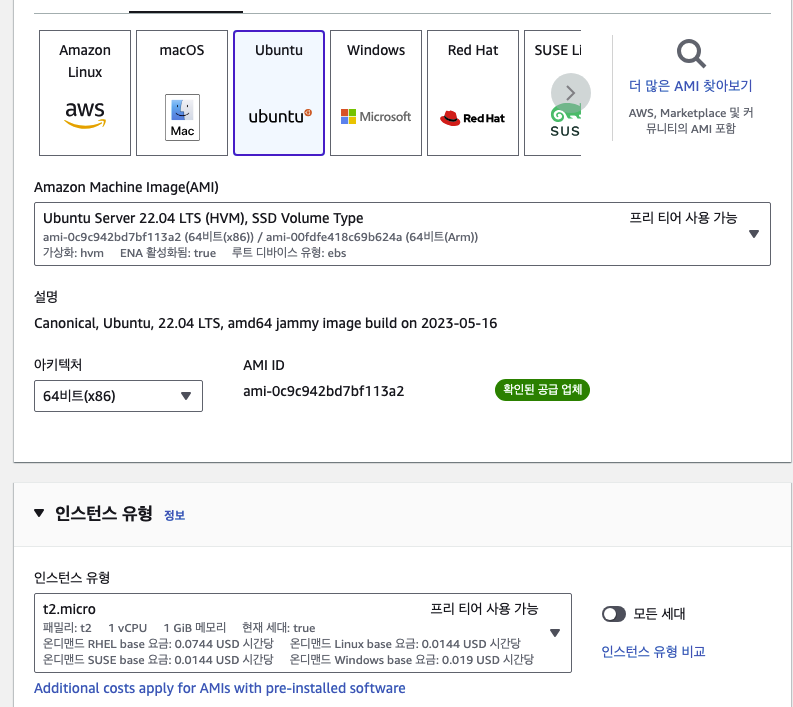Select the Windows AMI card
793x707 pixels.
coord(376,93)
